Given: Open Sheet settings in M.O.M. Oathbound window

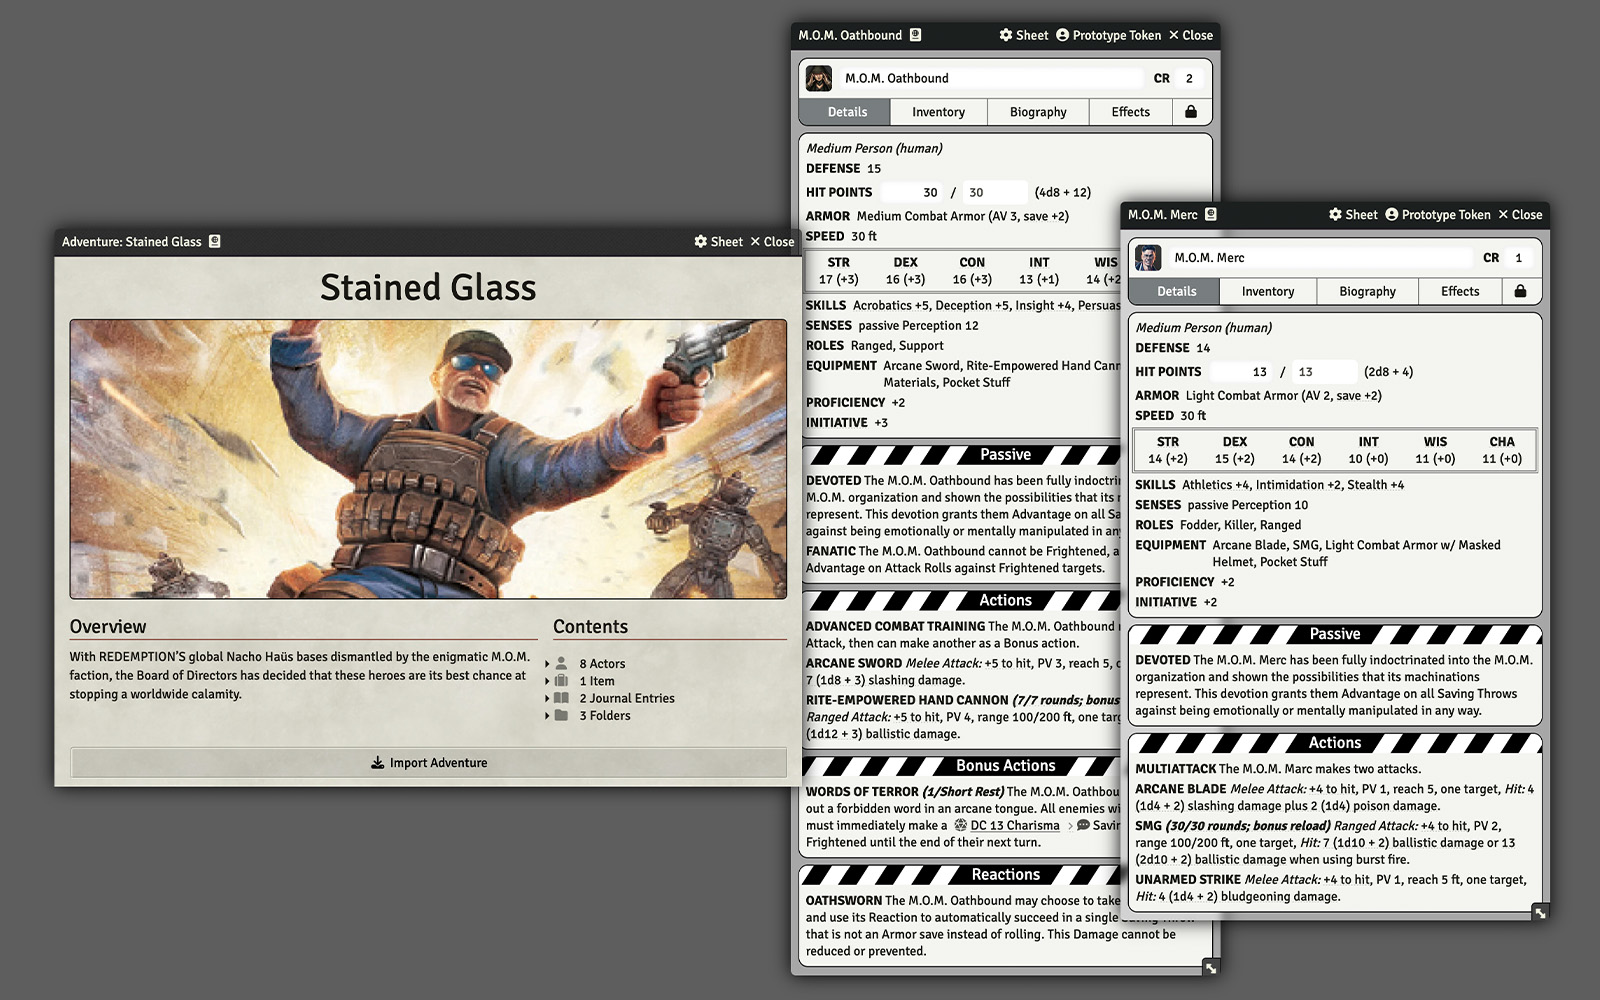Looking at the screenshot, I should pos(1023,35).
